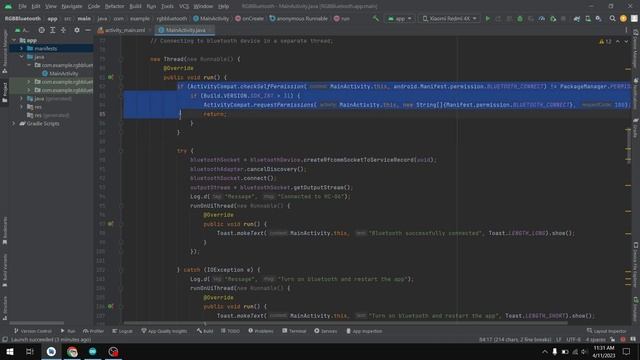Expand the java (generated) folder

click(22, 98)
